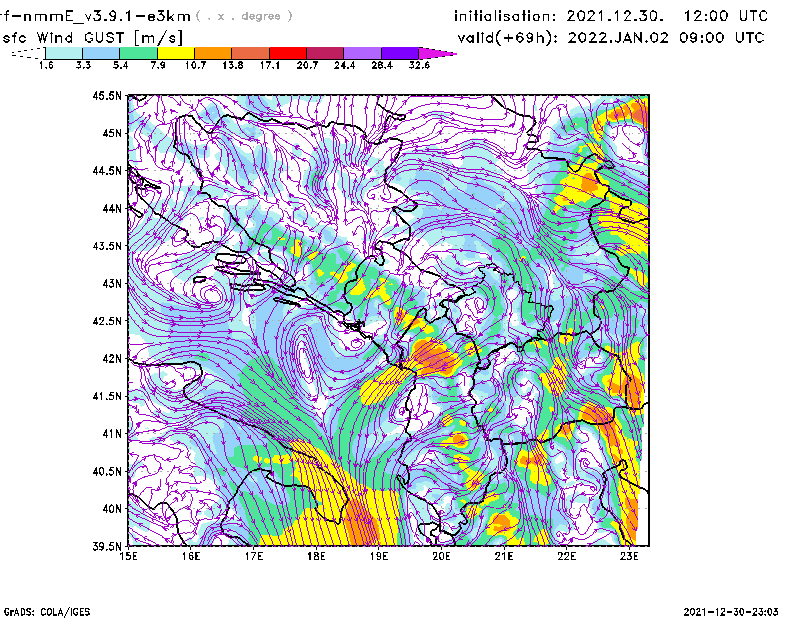Click the 41.5N latitude label
800x618 pixels.
coord(107,396)
